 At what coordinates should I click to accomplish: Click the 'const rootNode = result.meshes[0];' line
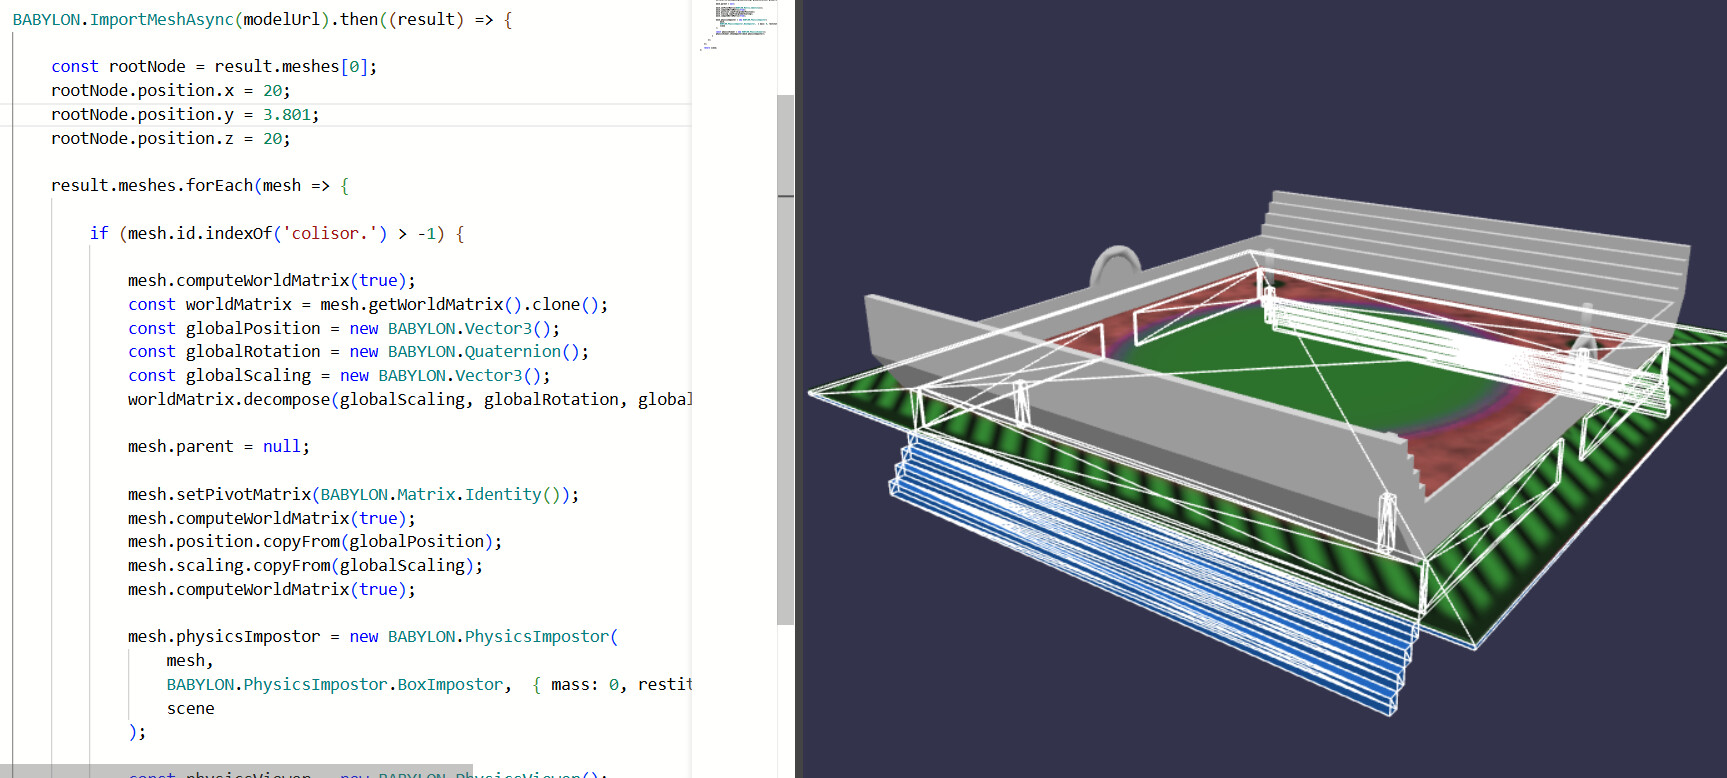click(214, 67)
